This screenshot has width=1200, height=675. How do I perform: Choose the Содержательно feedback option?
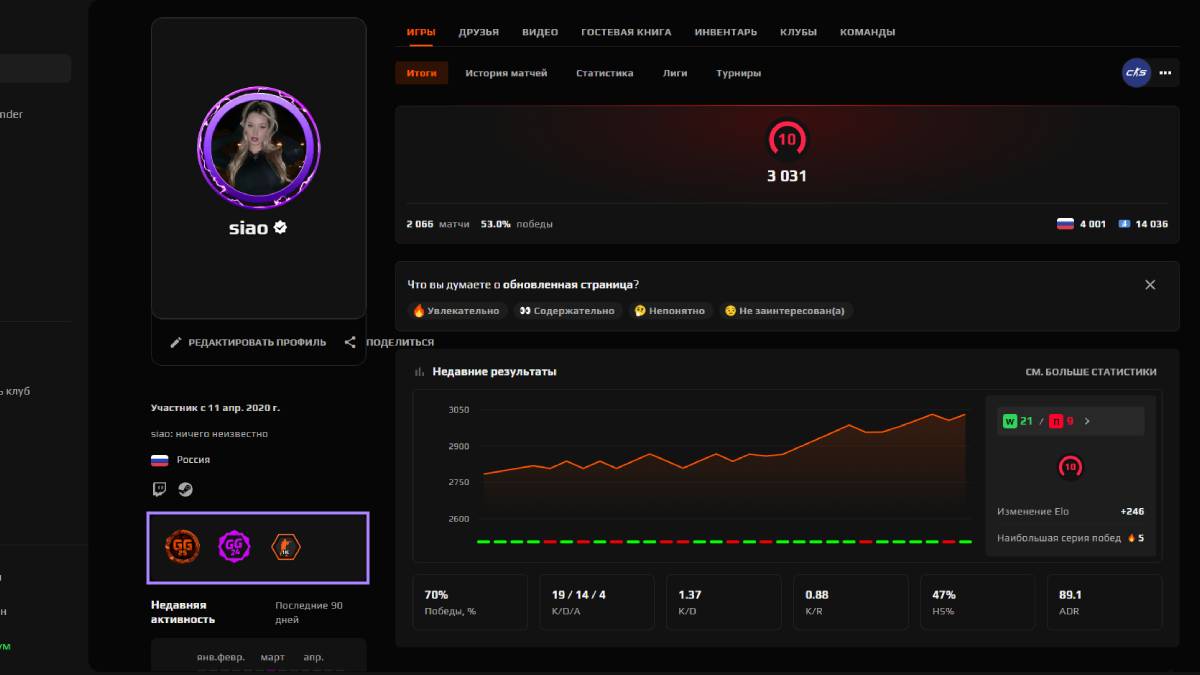[568, 311]
